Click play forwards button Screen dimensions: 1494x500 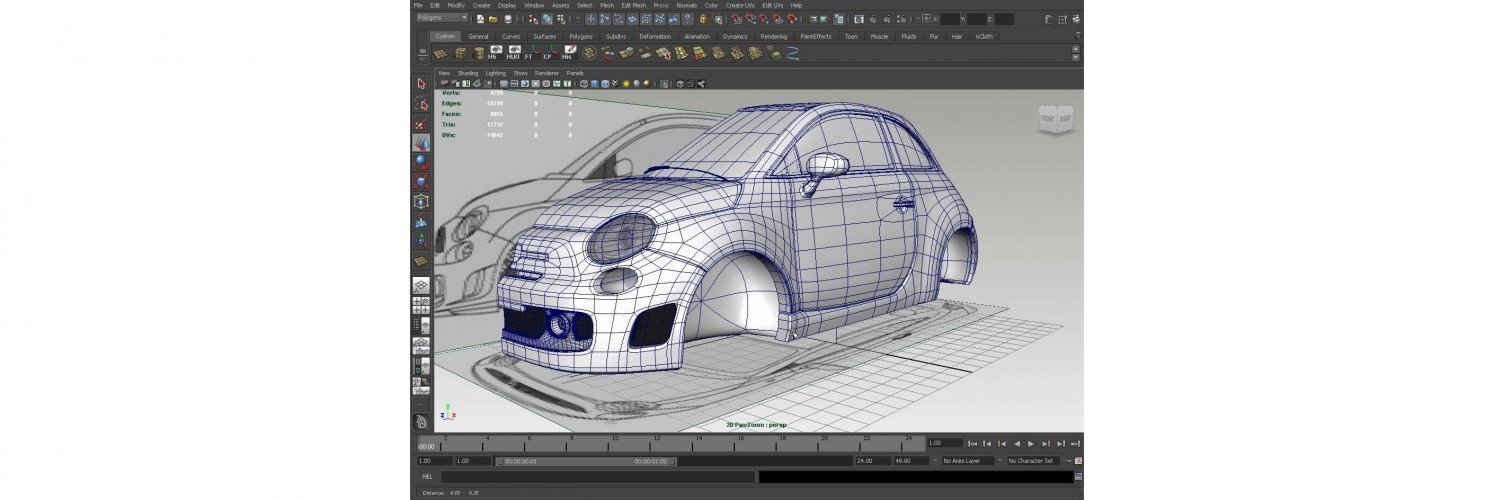[x=1030, y=443]
